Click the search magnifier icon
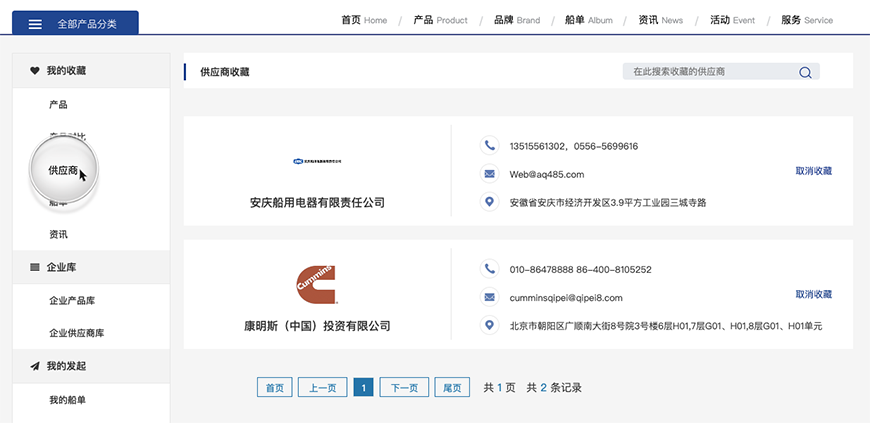This screenshot has height=423, width=870. point(805,72)
